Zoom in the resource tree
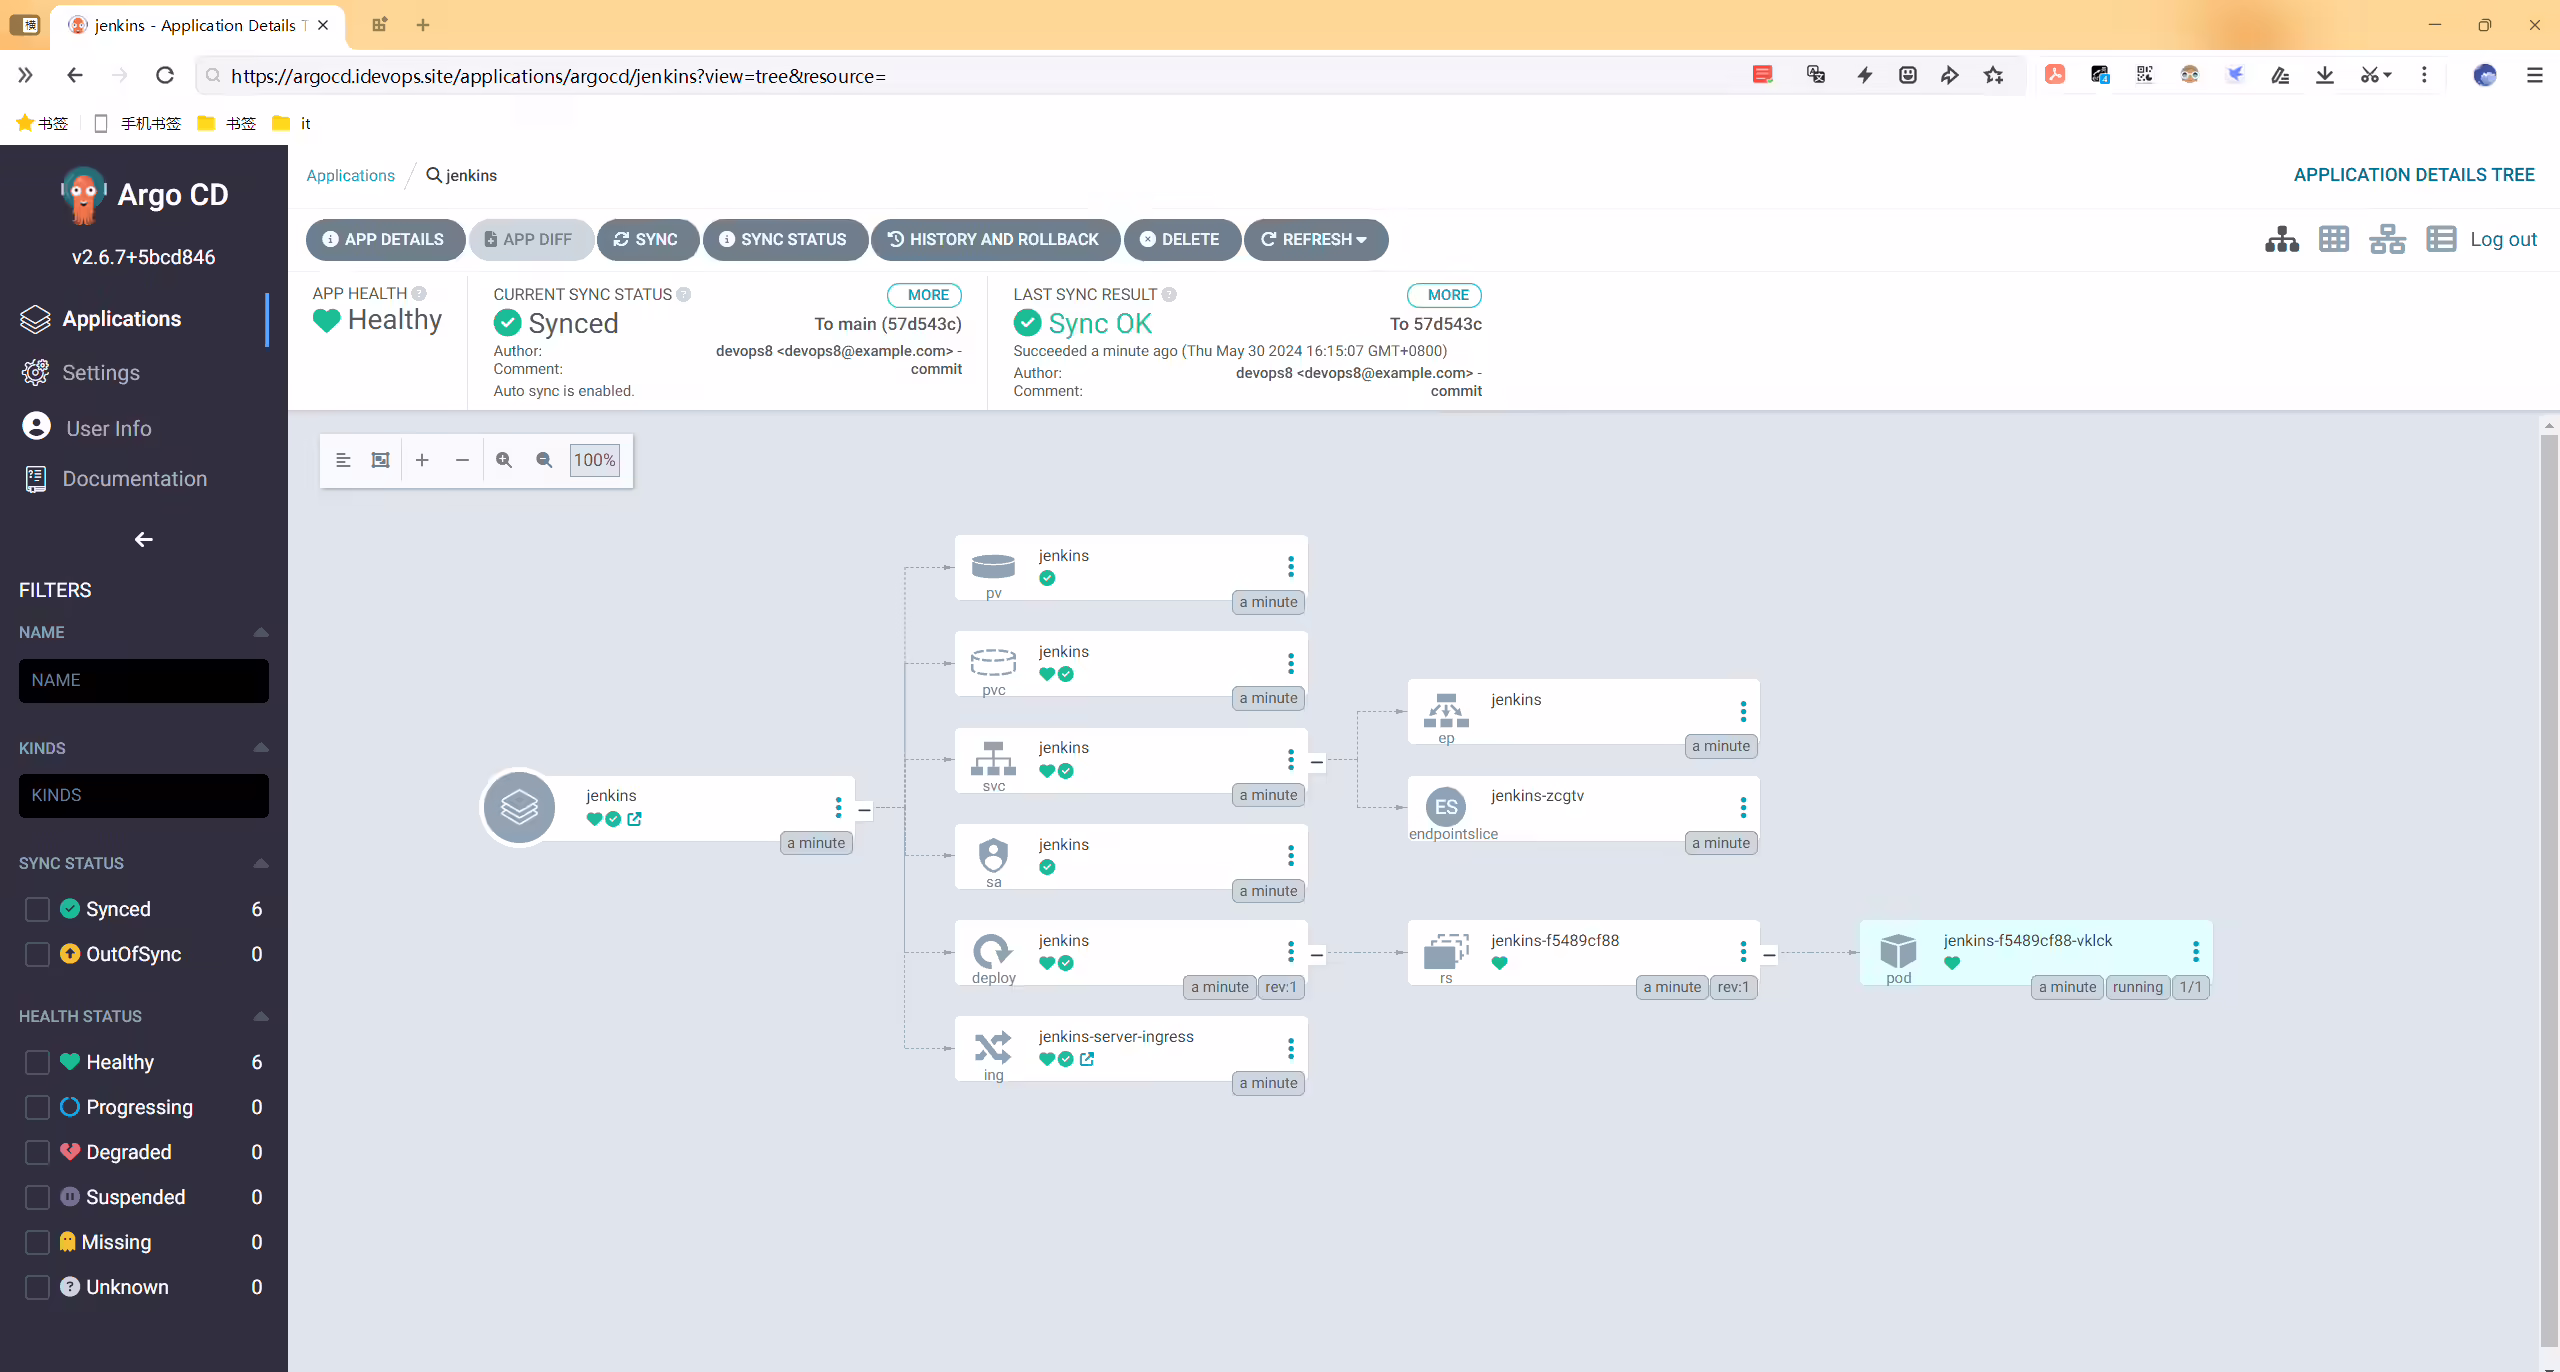 coord(504,460)
